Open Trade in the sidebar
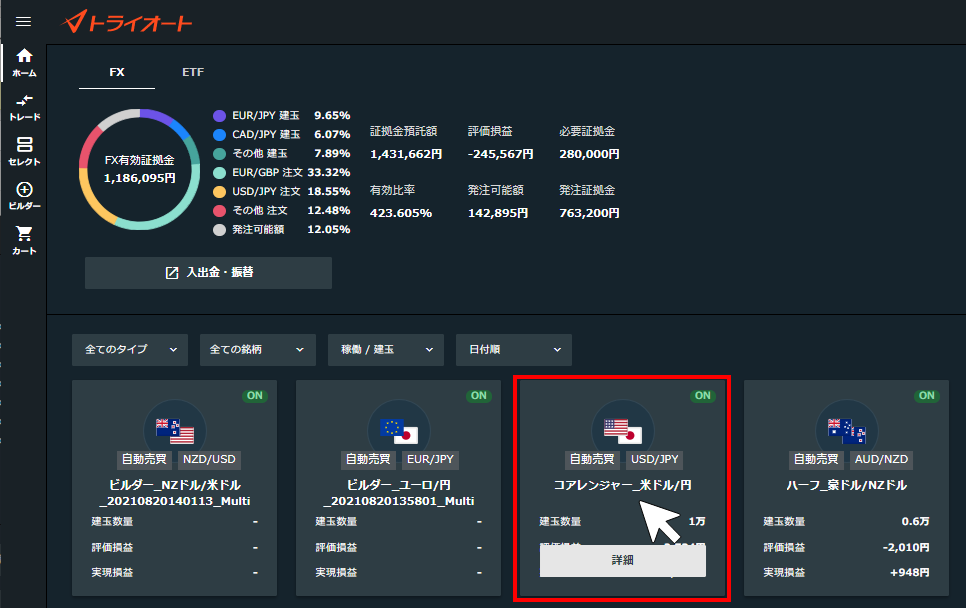Image resolution: width=966 pixels, height=608 pixels. [24, 107]
